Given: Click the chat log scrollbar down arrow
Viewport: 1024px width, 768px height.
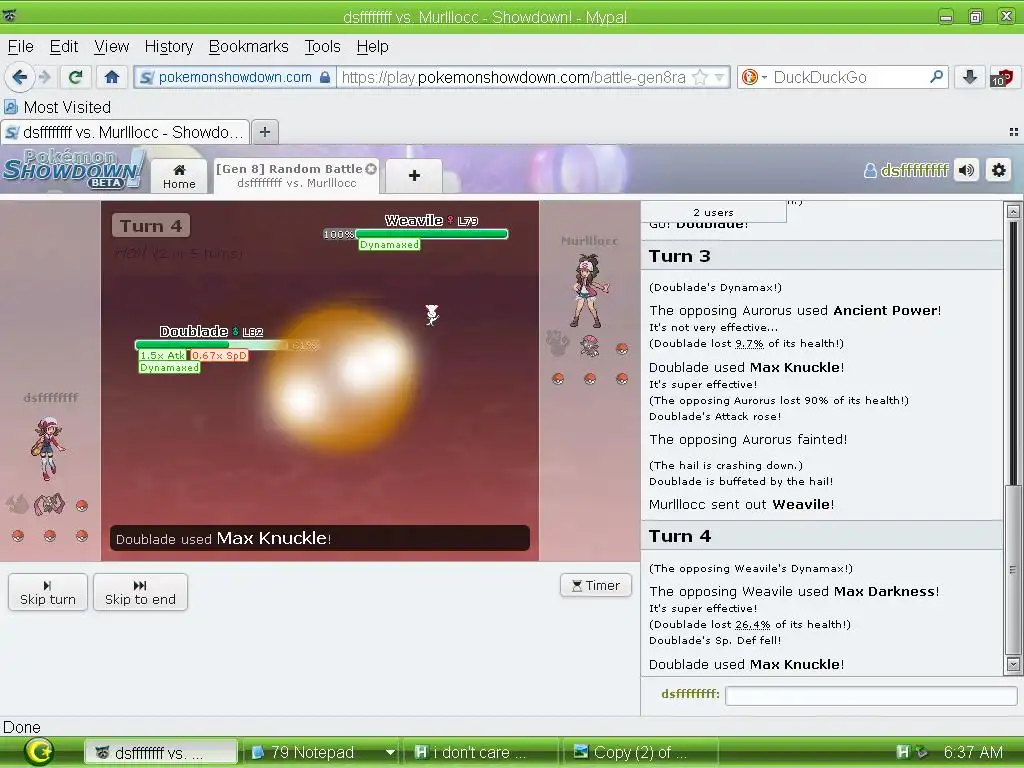Looking at the screenshot, I should tap(1013, 665).
